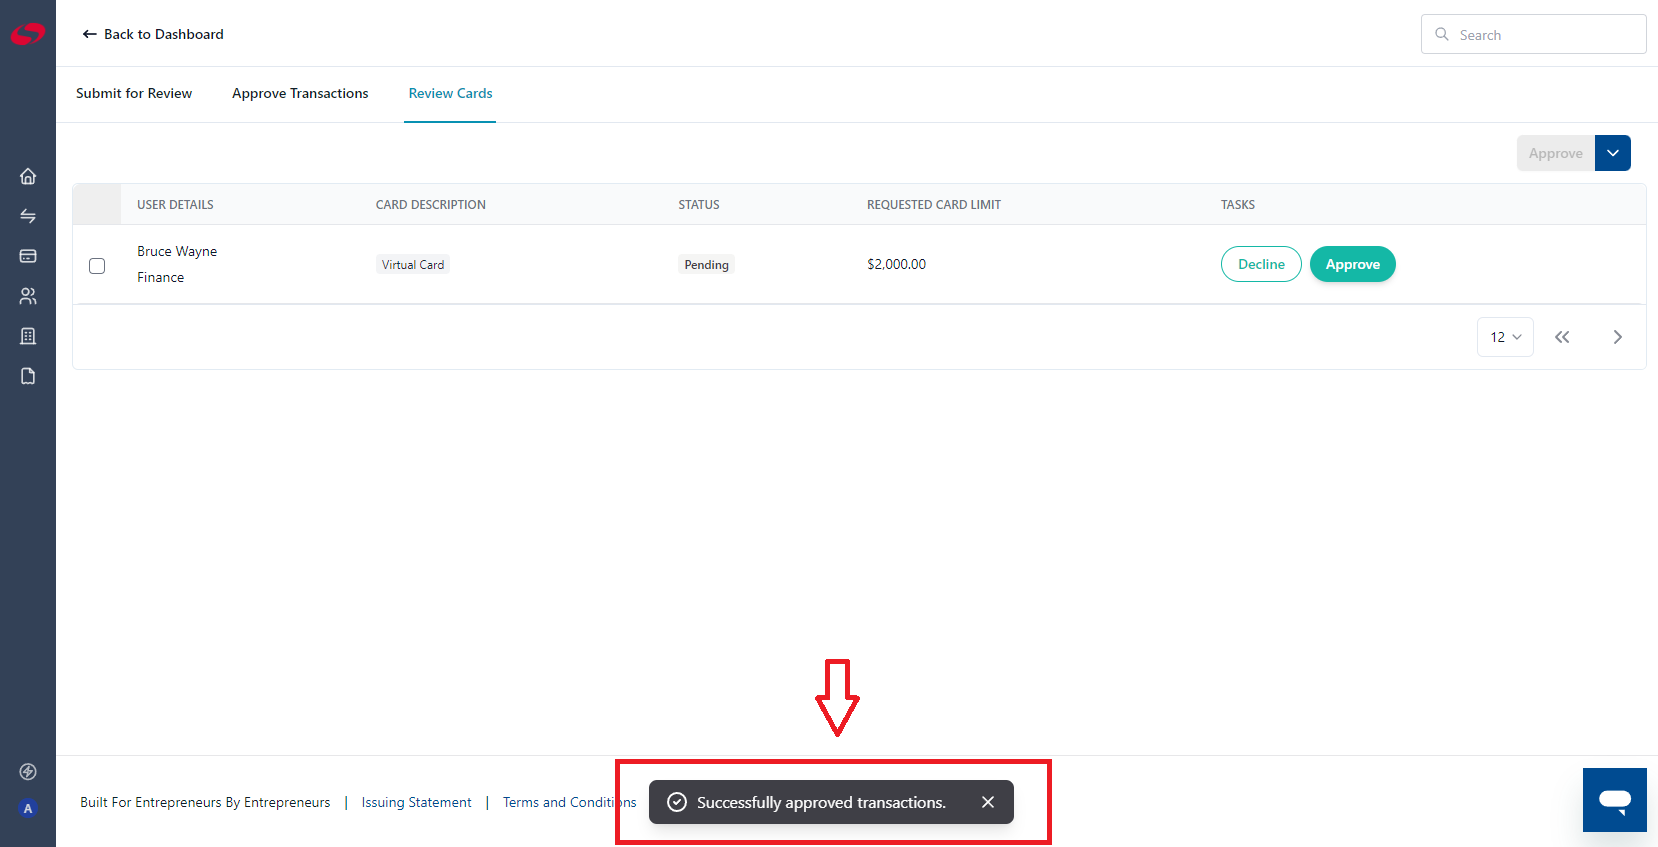
Task: Dismiss the success notification toast
Action: pos(988,802)
